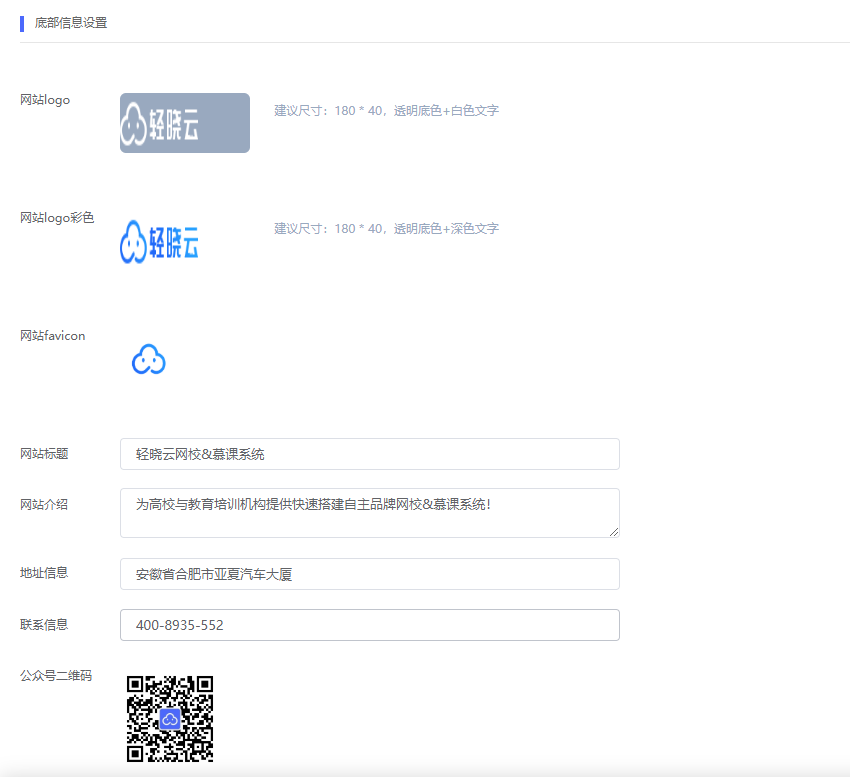
Task: Click into the 网站介绍 textarea
Action: pyautogui.click(x=370, y=513)
